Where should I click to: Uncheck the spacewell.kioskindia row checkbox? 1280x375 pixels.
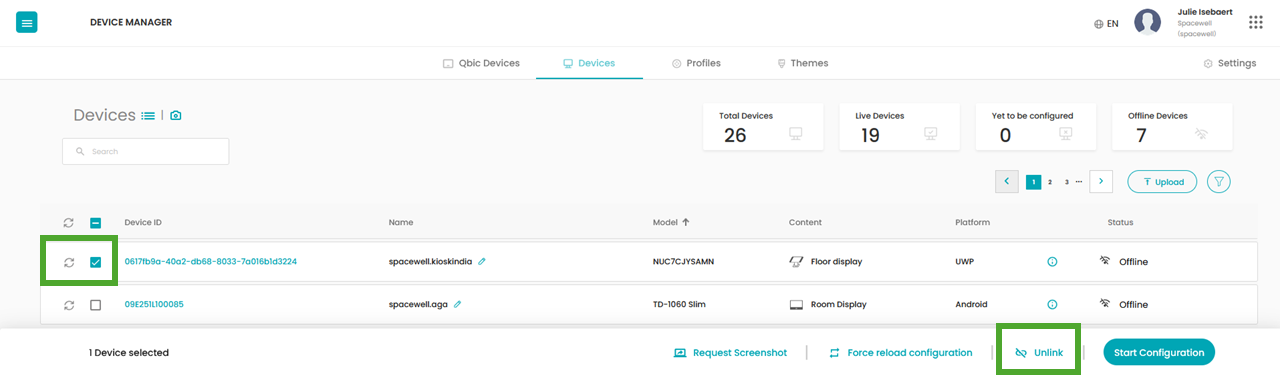coord(96,262)
